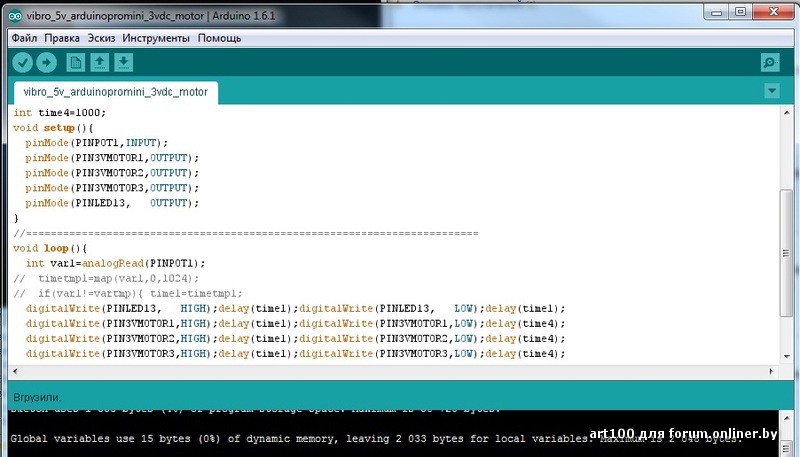
Task: Click the commented 'timetmp1=map(var1,0,1024);' line
Action: pos(106,278)
